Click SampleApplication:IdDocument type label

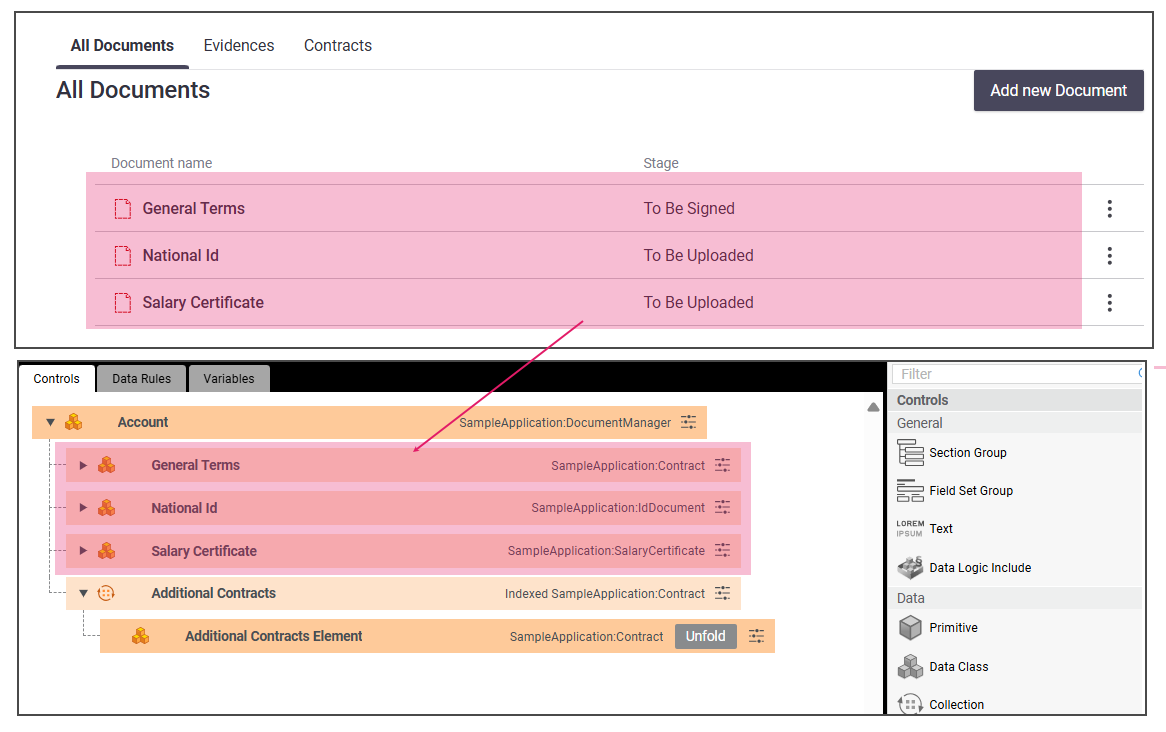click(x=618, y=507)
